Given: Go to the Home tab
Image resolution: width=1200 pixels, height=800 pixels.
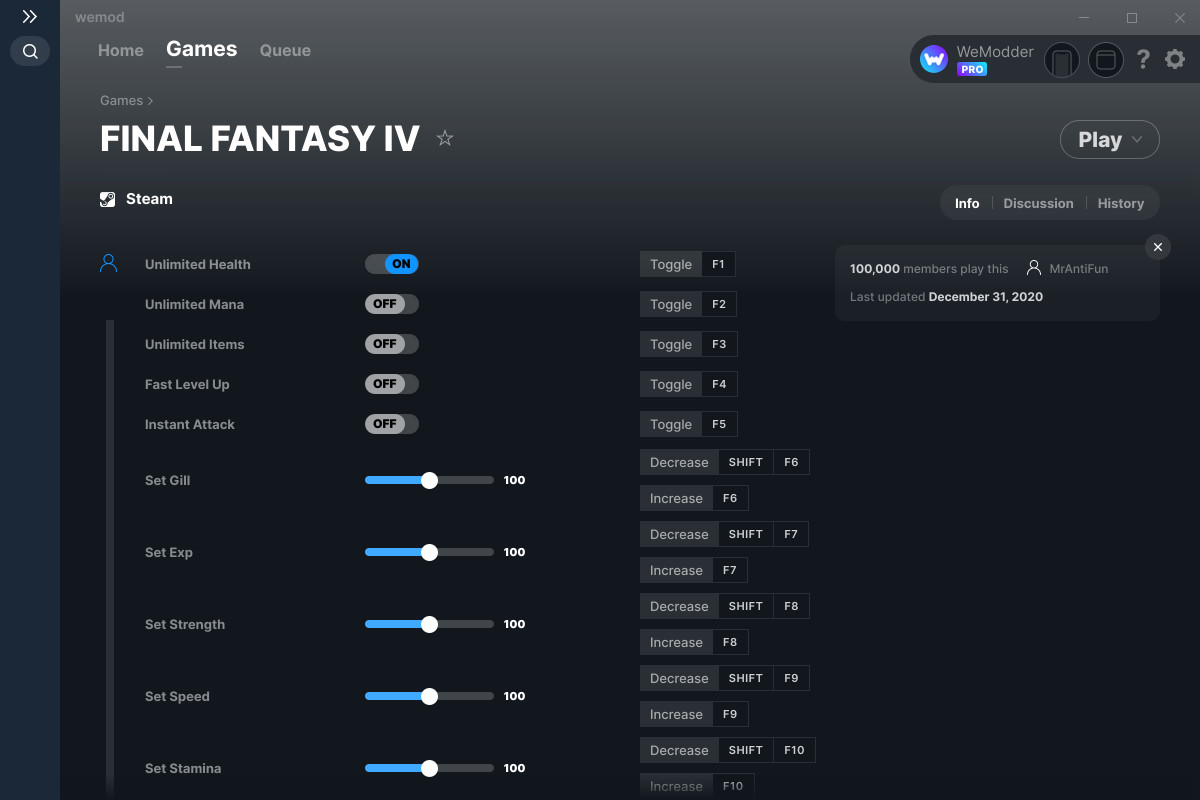Looking at the screenshot, I should click(121, 50).
